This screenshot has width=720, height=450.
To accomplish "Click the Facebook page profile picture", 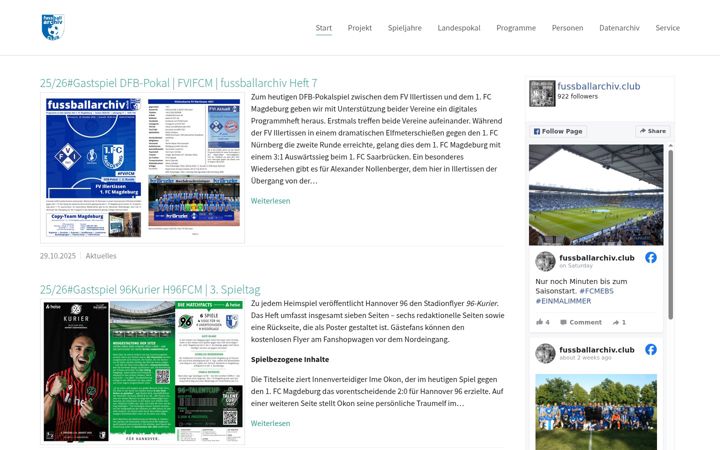I will click(542, 94).
